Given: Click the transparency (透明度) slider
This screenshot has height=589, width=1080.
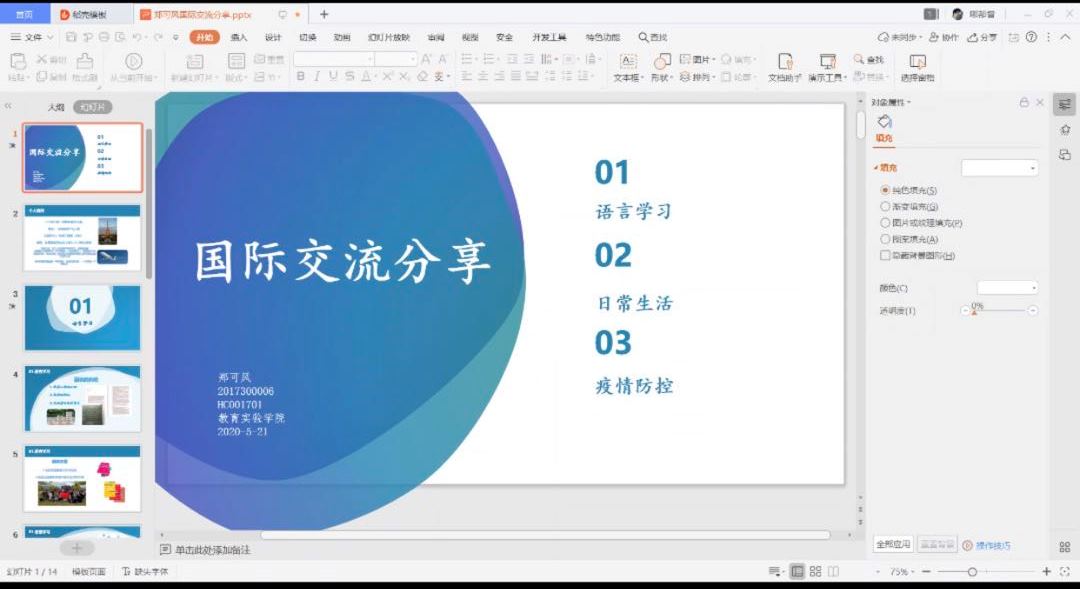Looking at the screenshot, I should 998,311.
